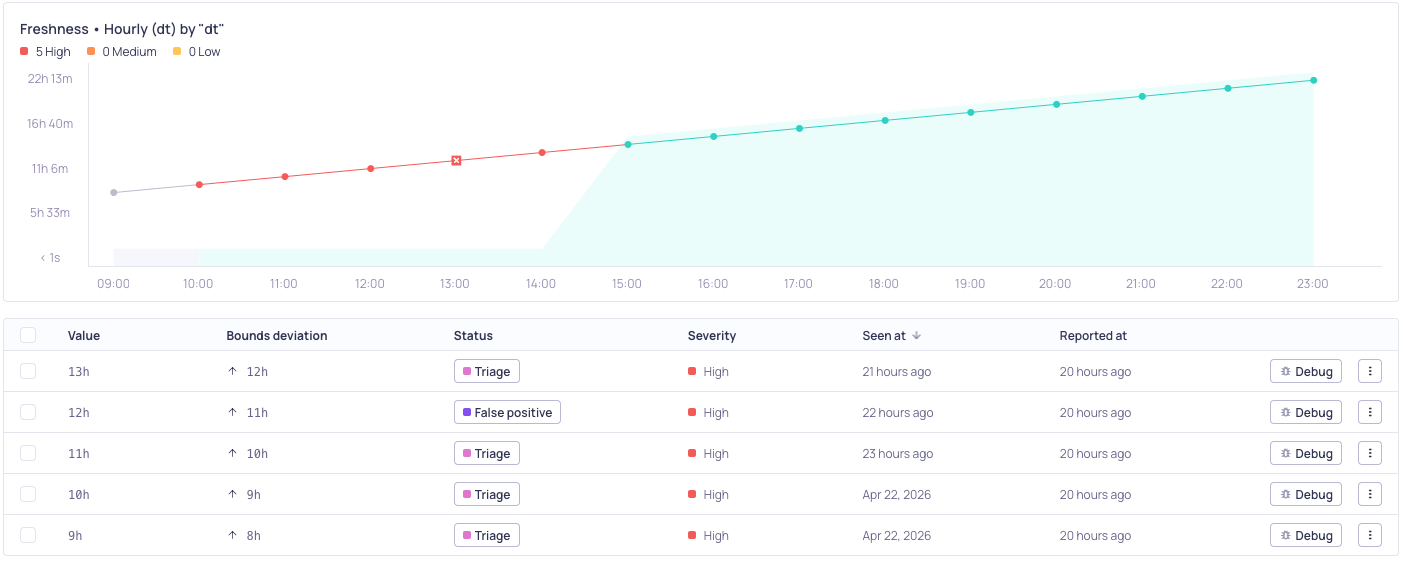Viewport: 1403px width, 561px height.
Task: Open the False positive status dropdown
Action: pyautogui.click(x=507, y=412)
